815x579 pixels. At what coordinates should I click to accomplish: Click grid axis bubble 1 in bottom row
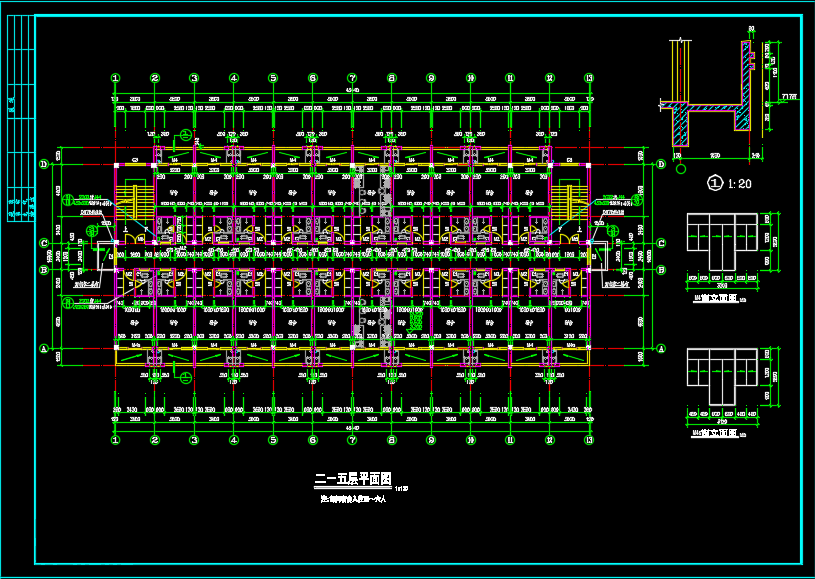115,439
